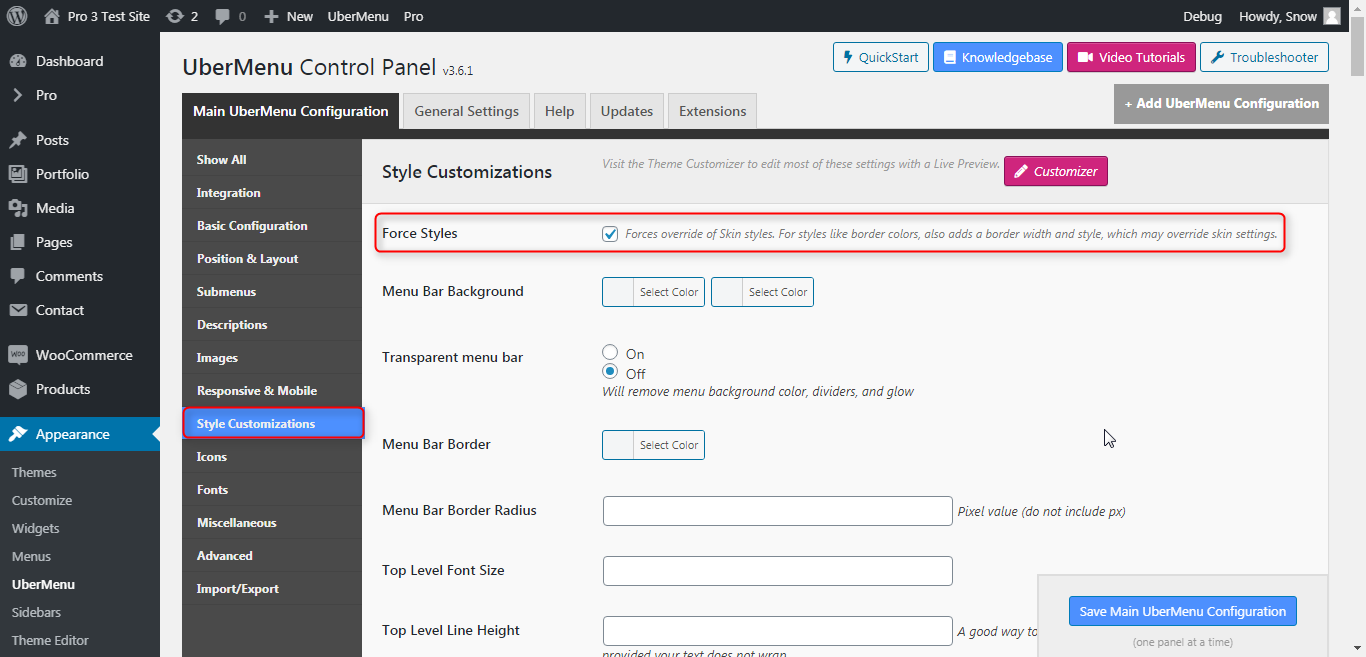Open Icons settings section
Viewport: 1366px width, 657px height.
tap(272, 457)
